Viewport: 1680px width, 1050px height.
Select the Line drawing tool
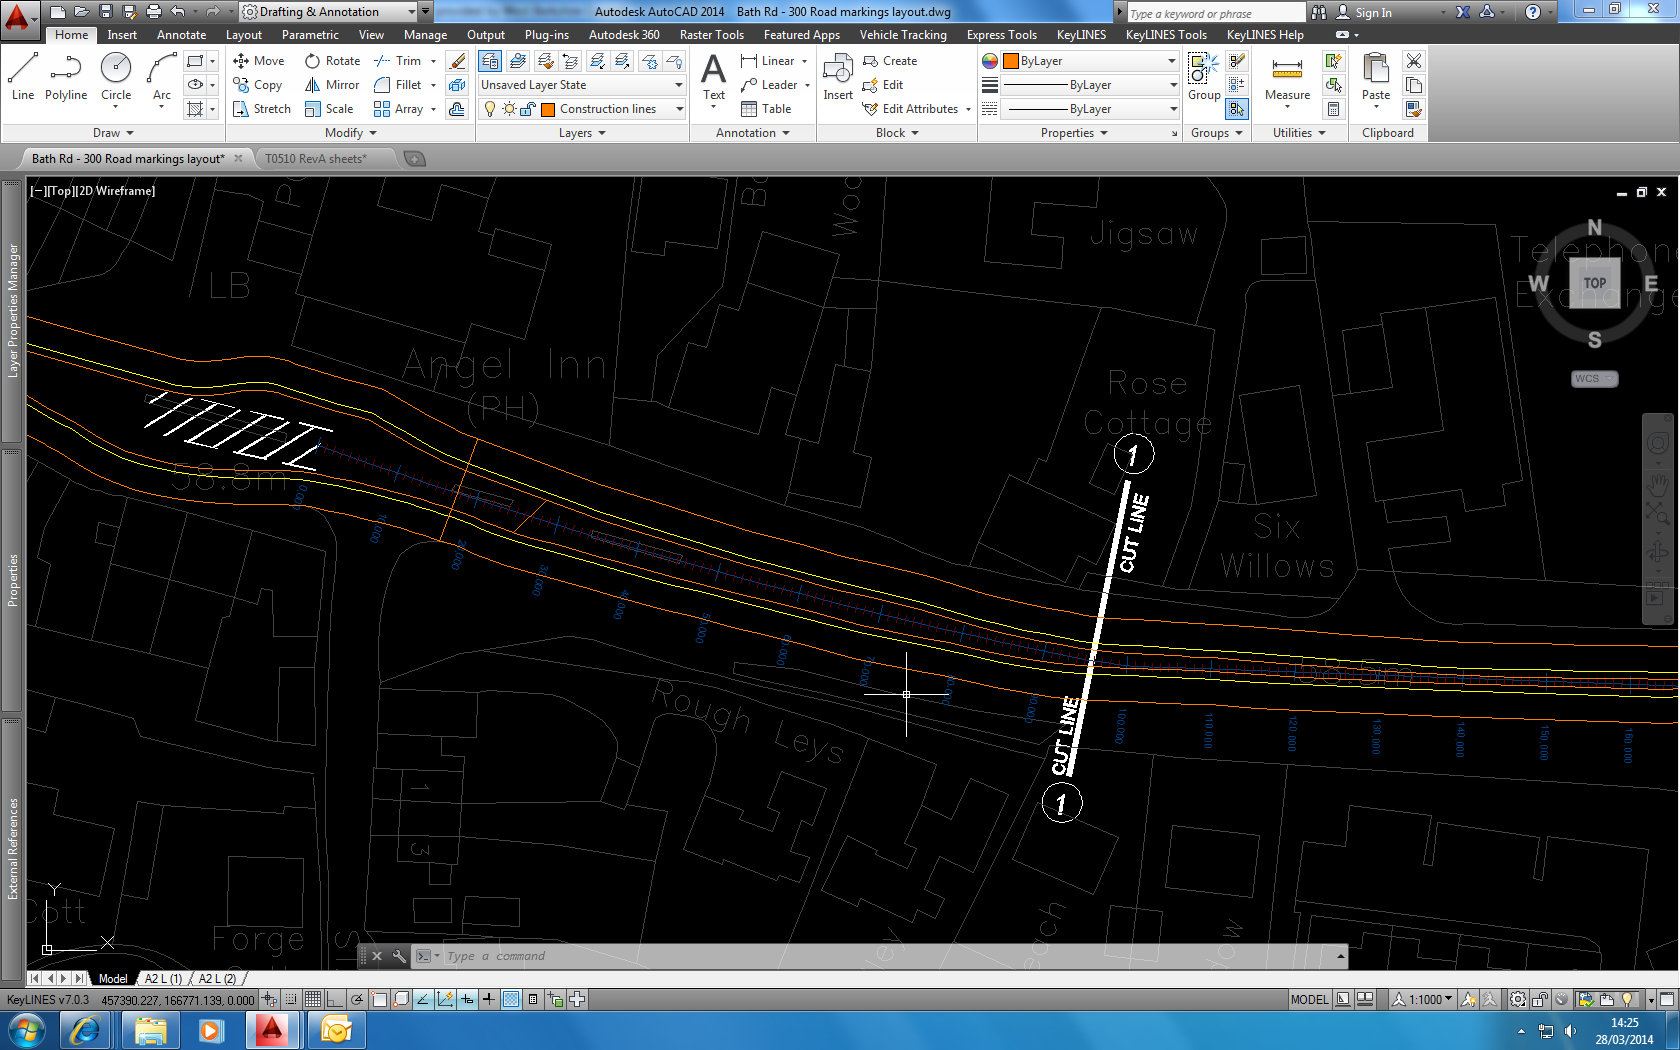(x=23, y=76)
